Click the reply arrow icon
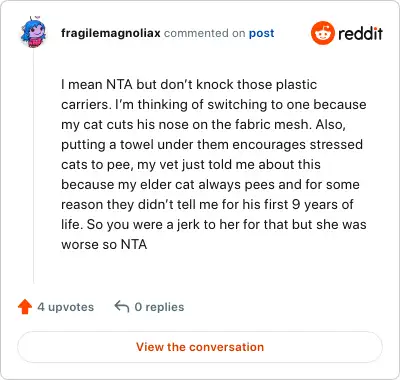 tap(122, 306)
